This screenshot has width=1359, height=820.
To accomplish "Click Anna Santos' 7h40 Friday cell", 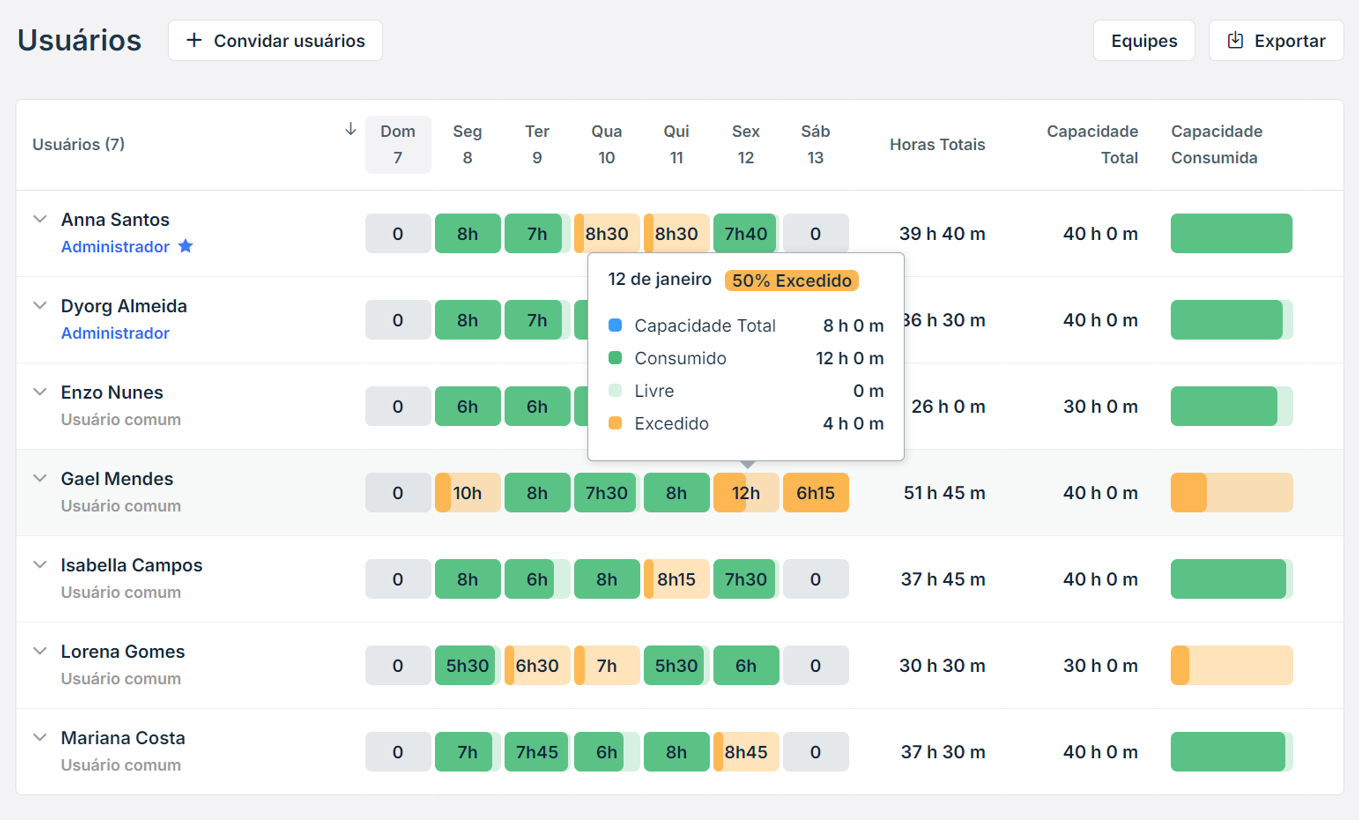I will [x=746, y=233].
